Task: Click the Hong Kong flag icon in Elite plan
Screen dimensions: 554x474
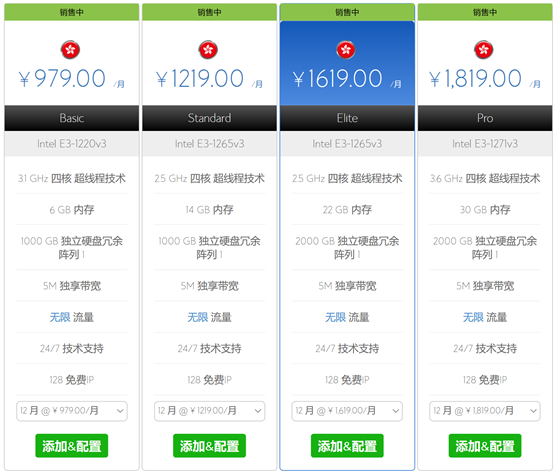Action: [x=346, y=50]
